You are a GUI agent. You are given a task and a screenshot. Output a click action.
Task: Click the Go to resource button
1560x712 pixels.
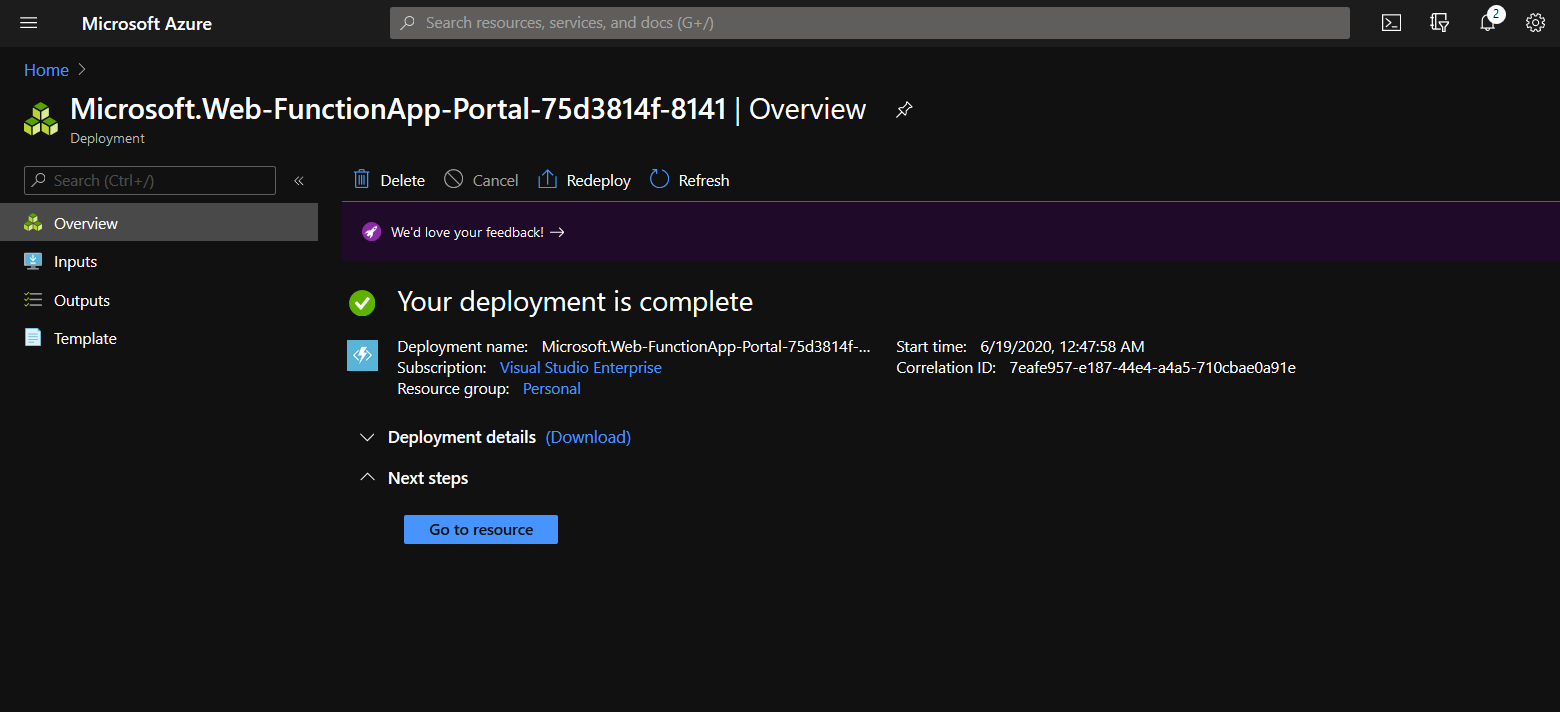pyautogui.click(x=480, y=529)
